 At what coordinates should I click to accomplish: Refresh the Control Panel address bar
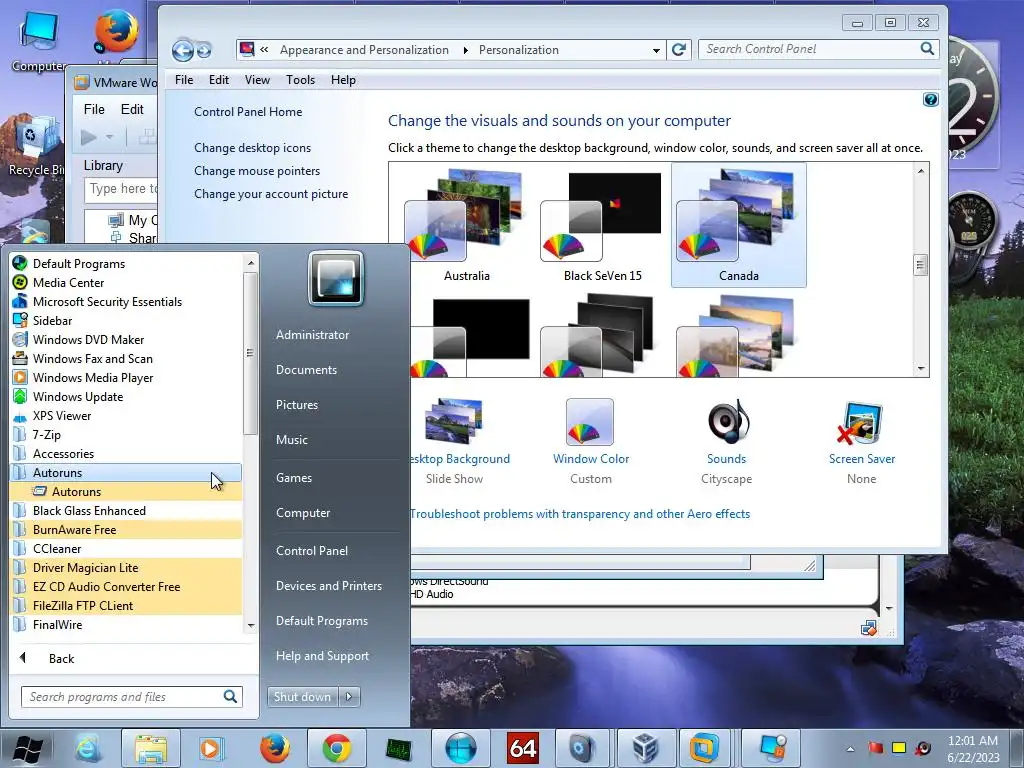[x=679, y=50]
